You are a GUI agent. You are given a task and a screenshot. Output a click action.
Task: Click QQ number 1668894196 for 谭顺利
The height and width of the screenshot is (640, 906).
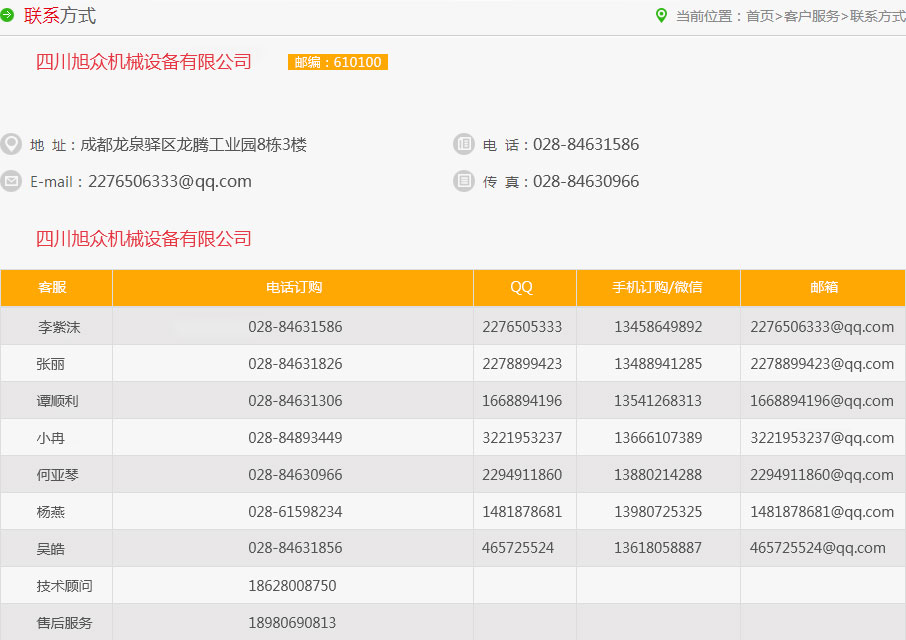coord(522,401)
